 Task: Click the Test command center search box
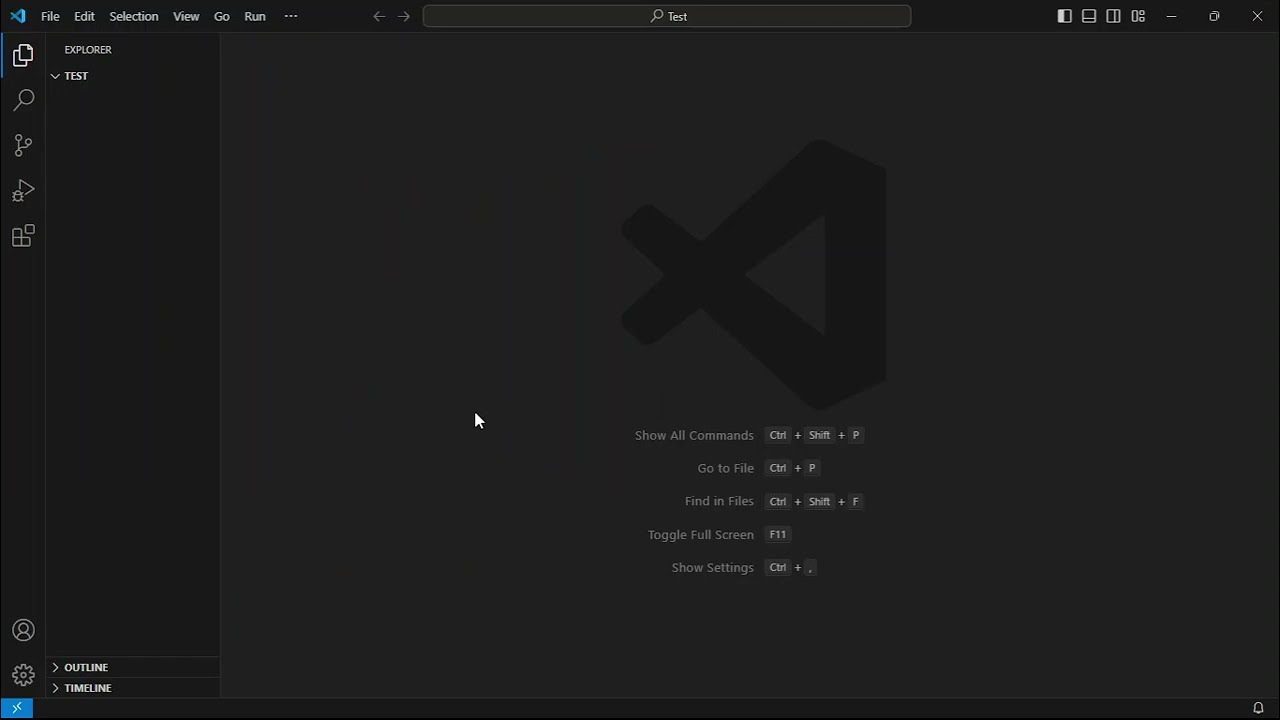tap(667, 16)
